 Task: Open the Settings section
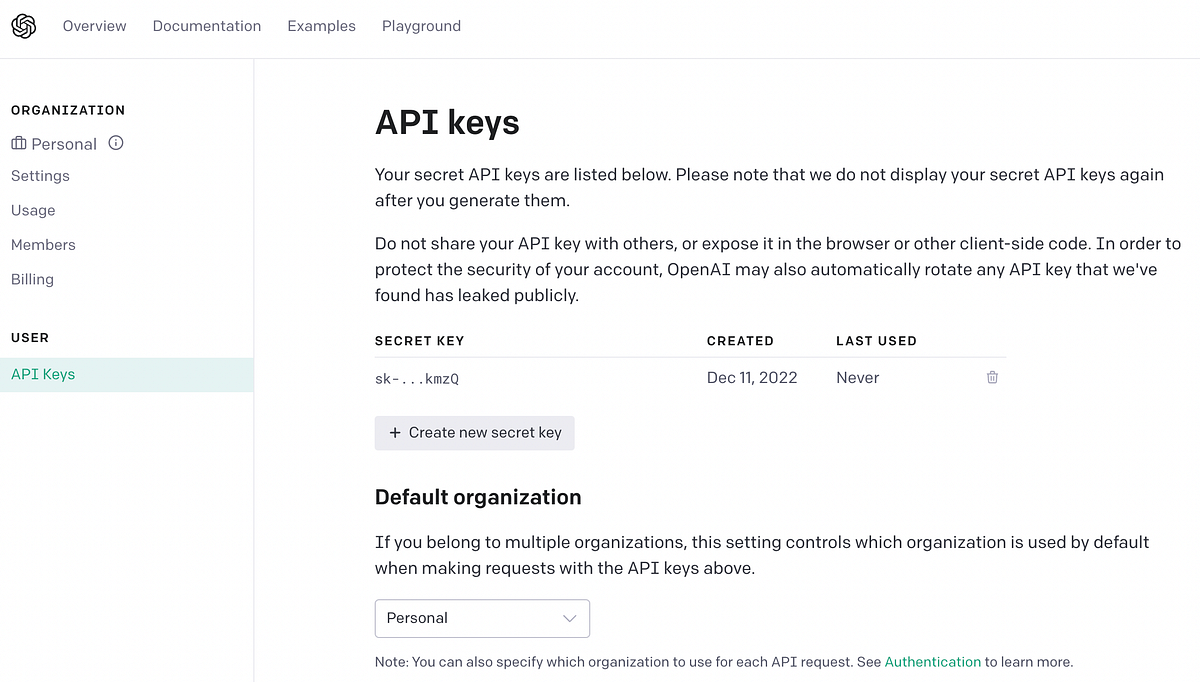click(40, 176)
